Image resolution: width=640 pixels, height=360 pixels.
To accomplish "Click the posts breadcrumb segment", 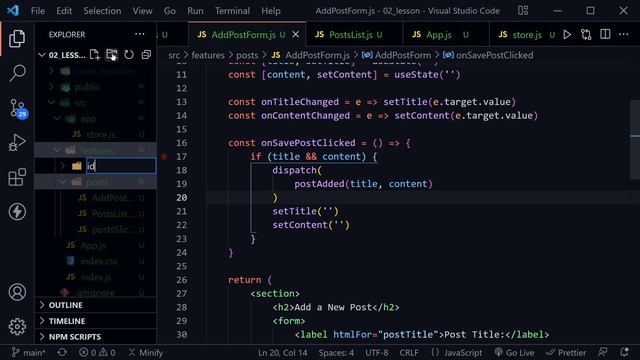I will pos(247,55).
